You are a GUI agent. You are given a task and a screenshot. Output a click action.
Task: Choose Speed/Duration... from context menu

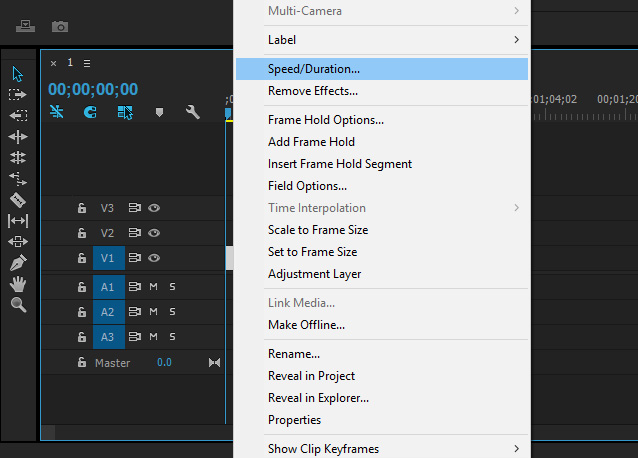382,69
